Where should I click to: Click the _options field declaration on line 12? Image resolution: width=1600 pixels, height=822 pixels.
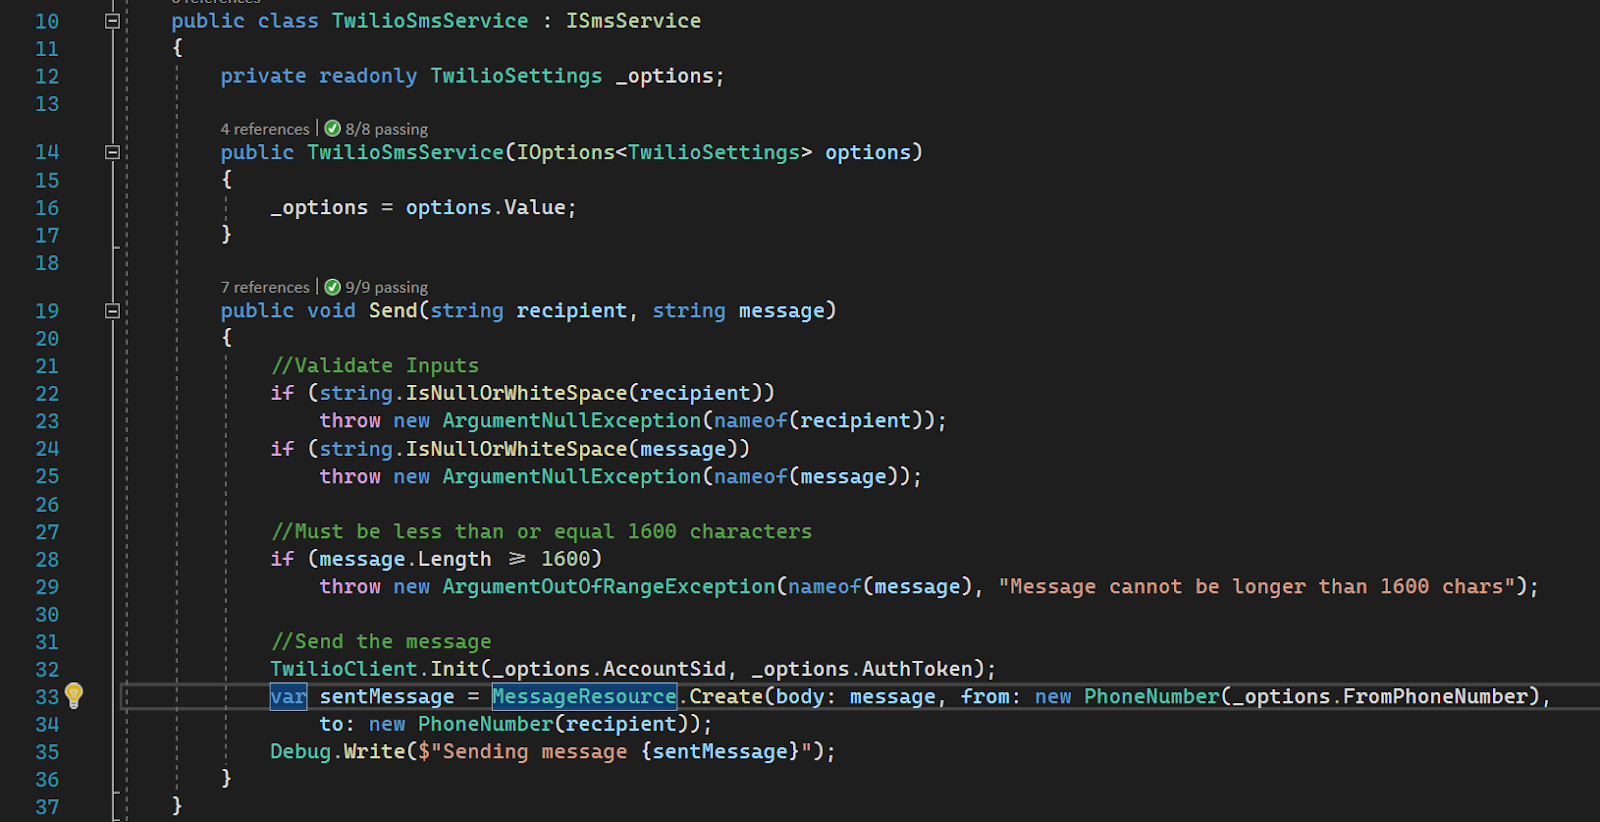(669, 76)
